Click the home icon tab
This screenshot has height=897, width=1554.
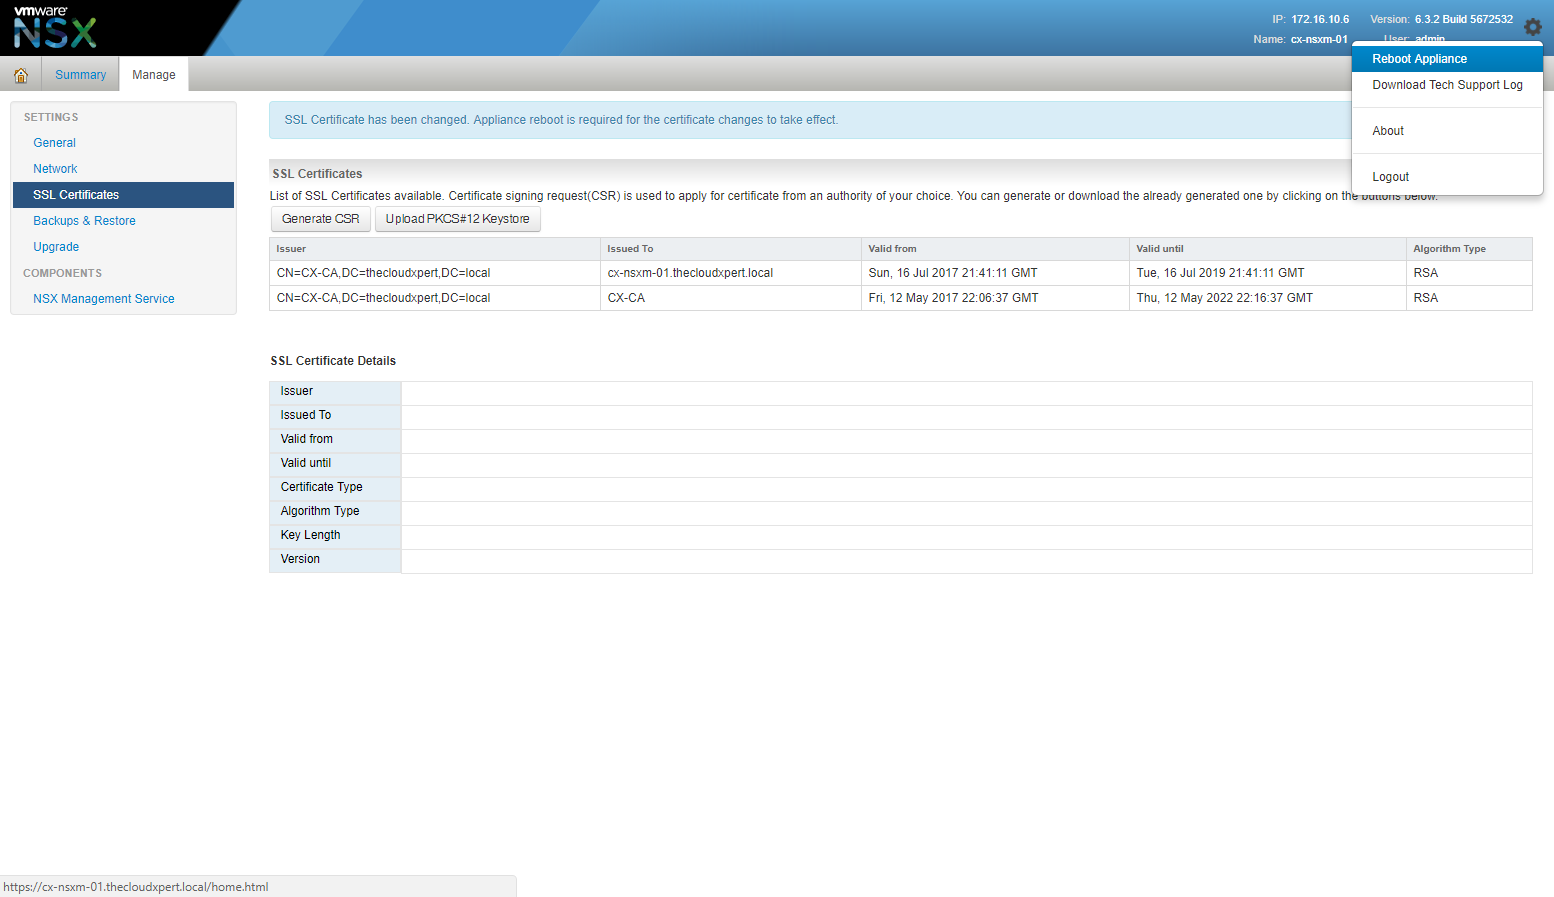click(x=20, y=75)
